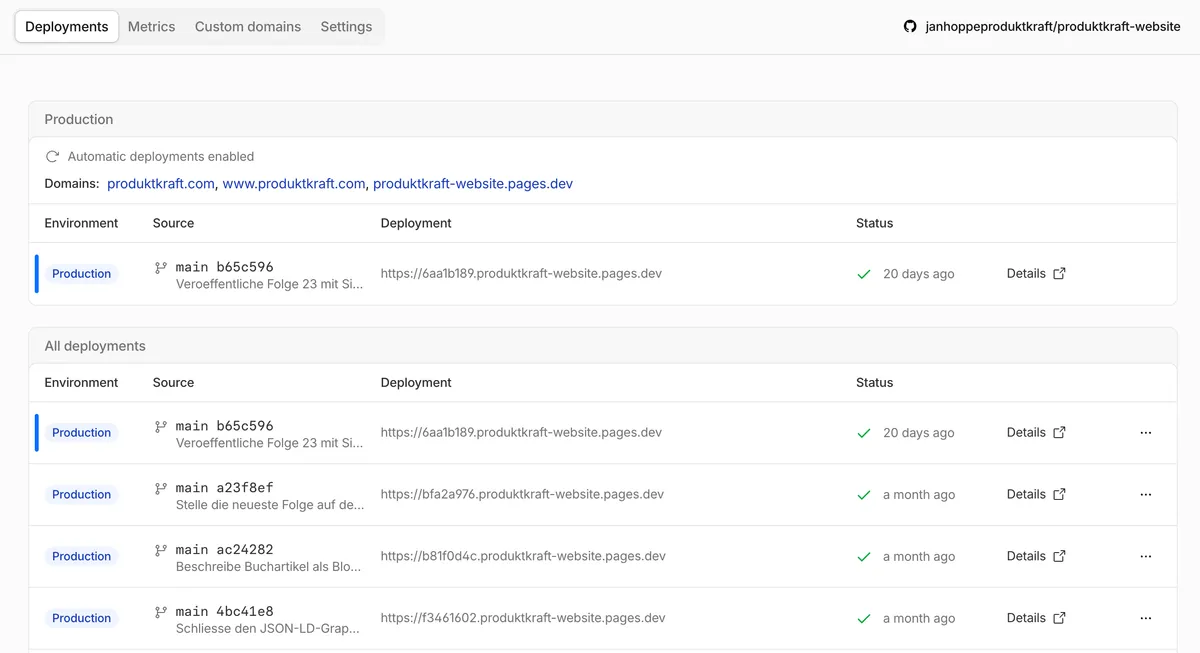Screen dimensions: 1200x653
Task: Open the Deployments tab
Action: [66, 27]
